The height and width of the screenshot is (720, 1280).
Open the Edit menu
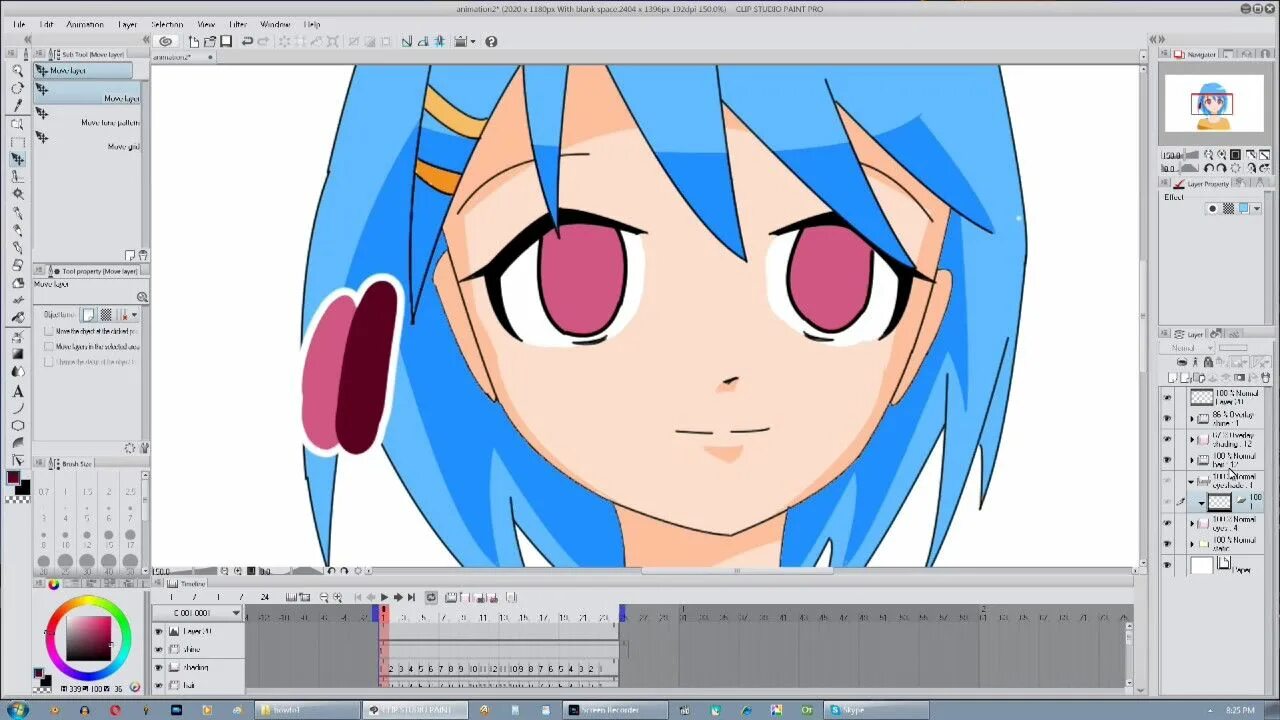pyautogui.click(x=47, y=24)
